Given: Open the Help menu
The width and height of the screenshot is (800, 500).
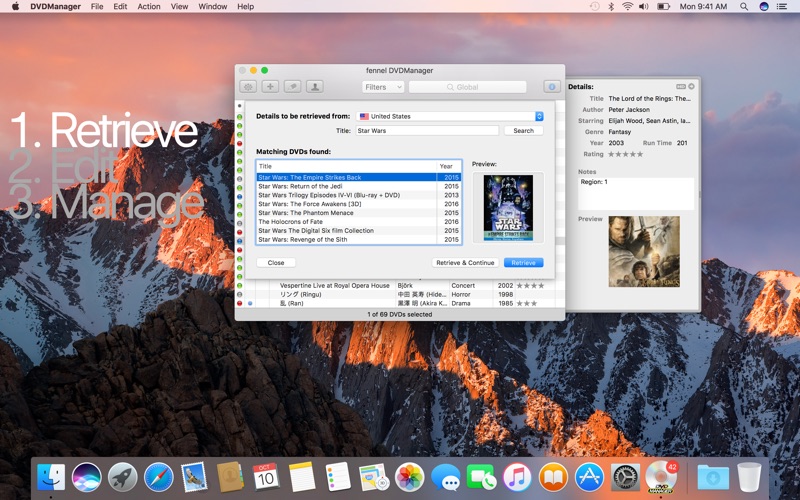Looking at the screenshot, I should pos(245,7).
